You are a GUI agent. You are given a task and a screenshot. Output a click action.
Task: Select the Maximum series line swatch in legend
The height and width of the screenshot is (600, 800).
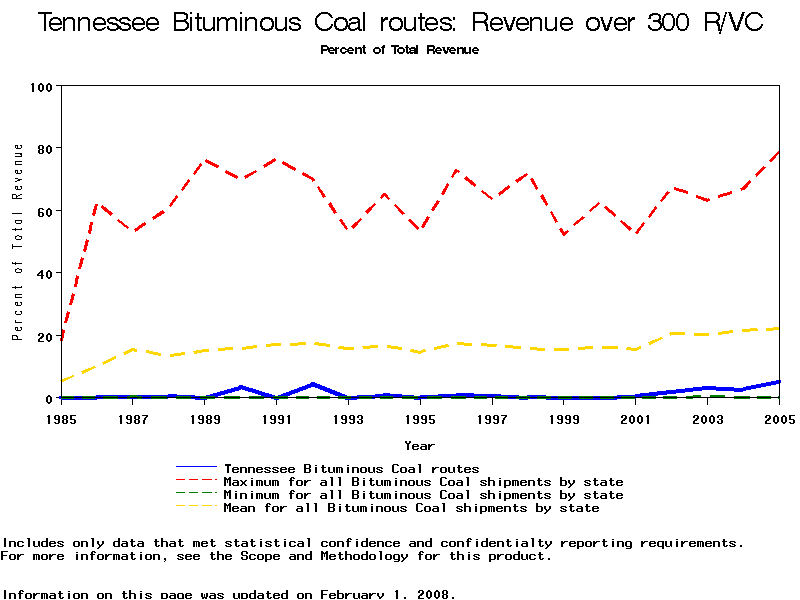[x=196, y=482]
